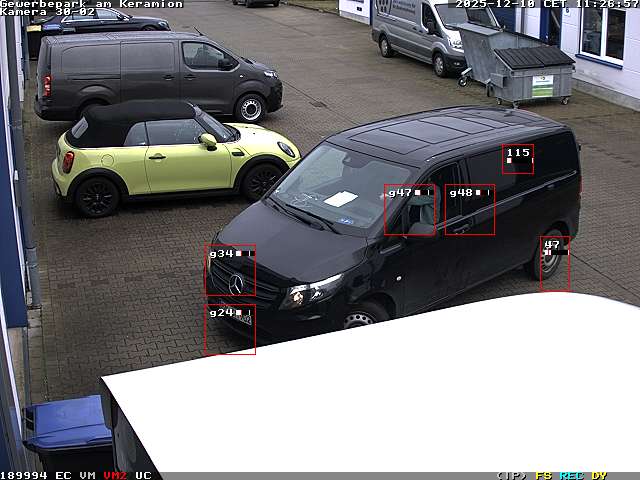Select the g24 detection box near the bumper
This screenshot has width=640, height=480.
coord(230,330)
